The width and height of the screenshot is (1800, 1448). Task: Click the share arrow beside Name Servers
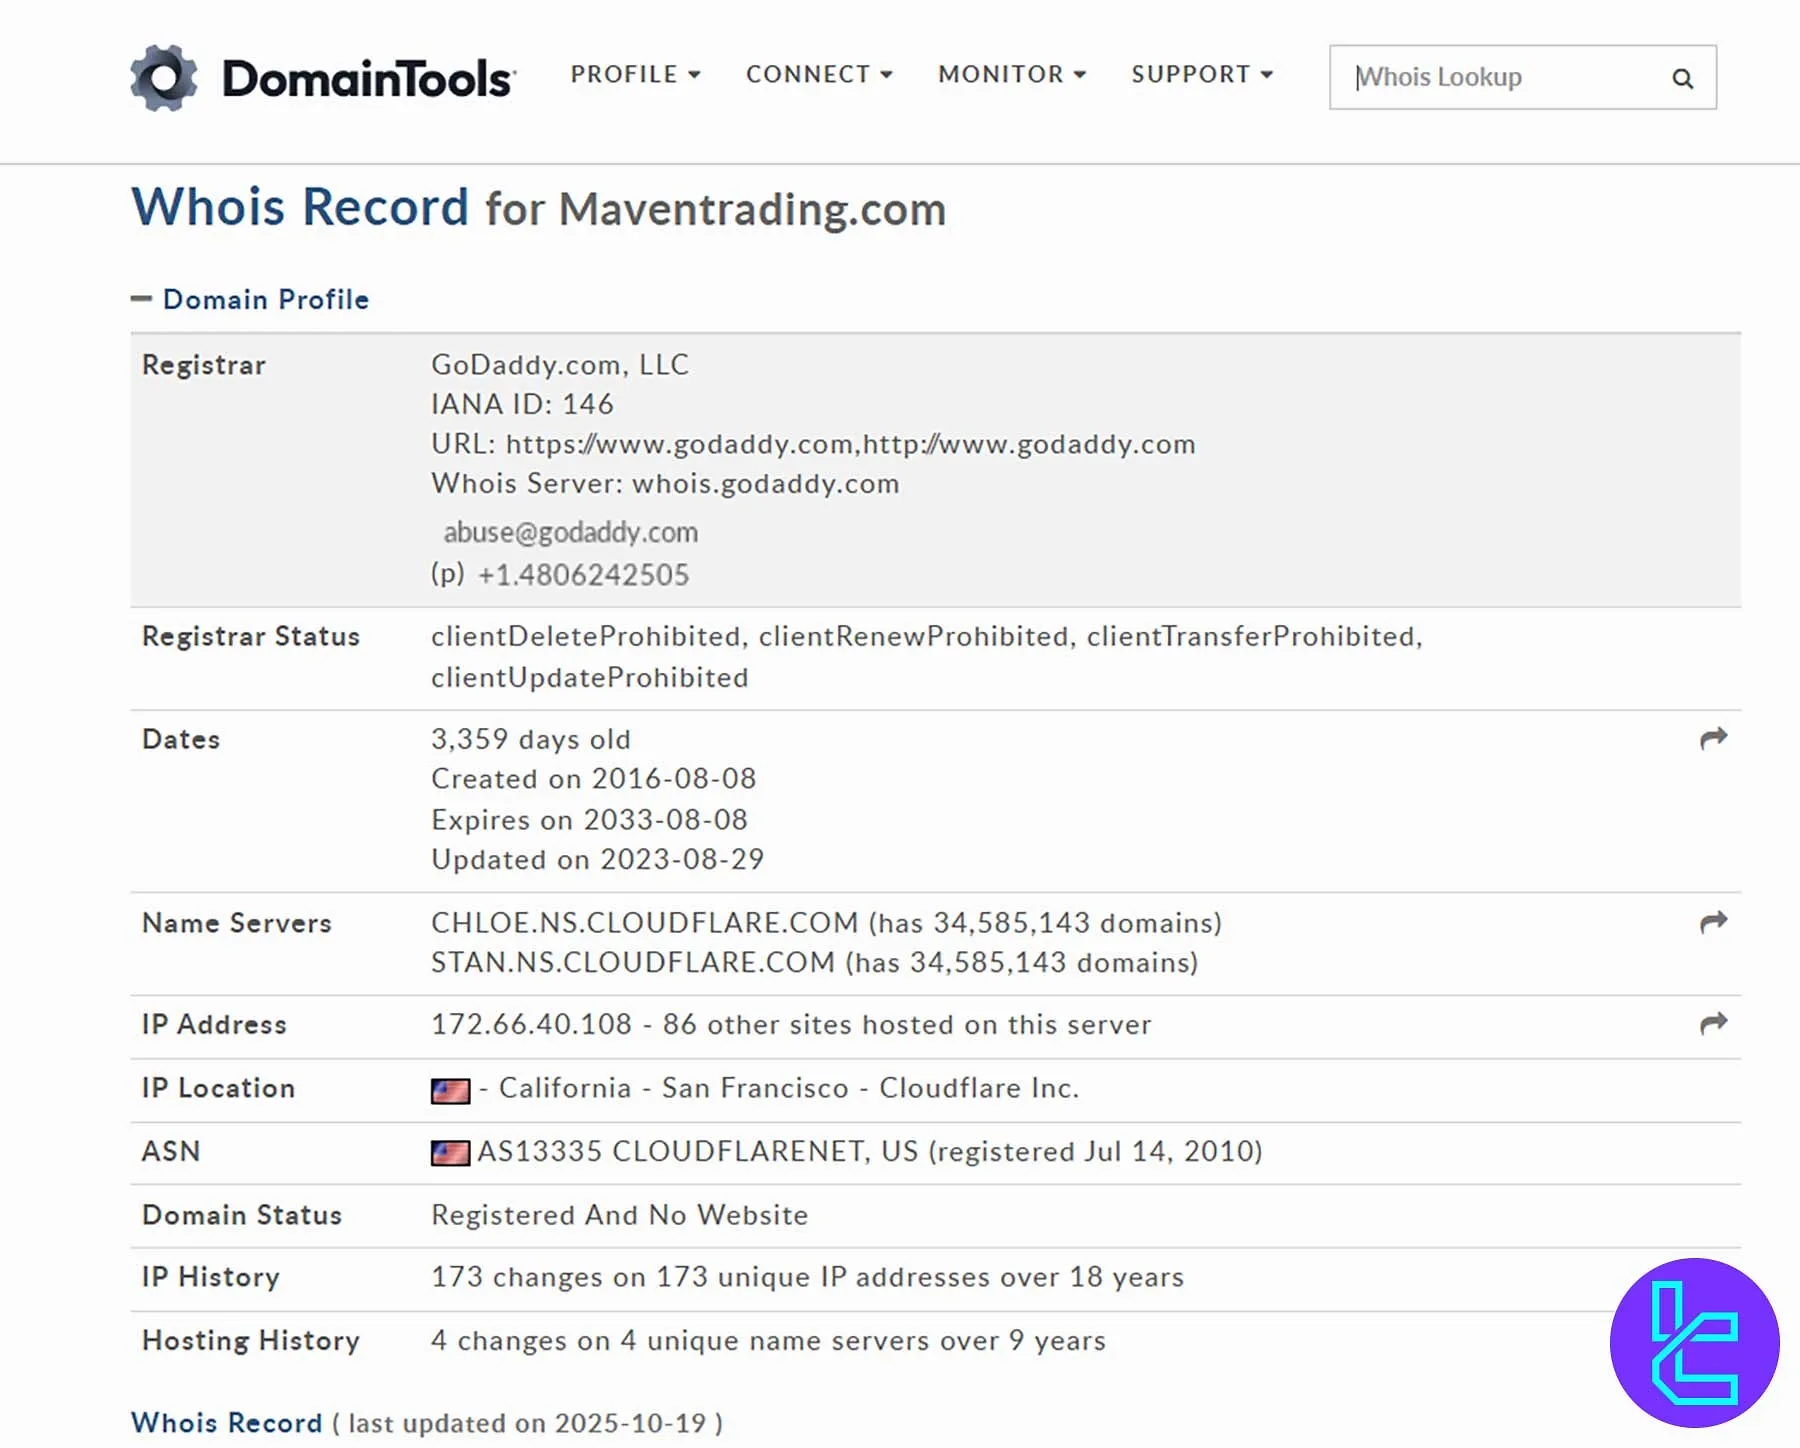click(x=1713, y=922)
